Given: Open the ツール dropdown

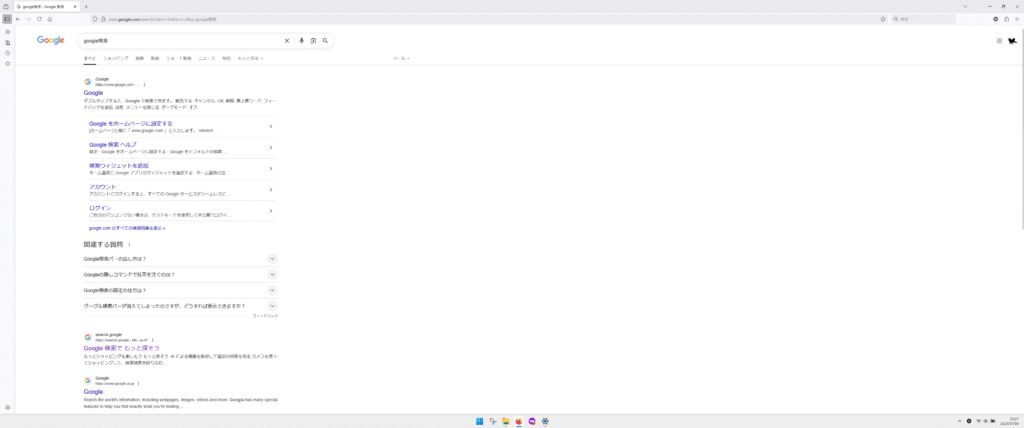Looking at the screenshot, I should tap(401, 58).
